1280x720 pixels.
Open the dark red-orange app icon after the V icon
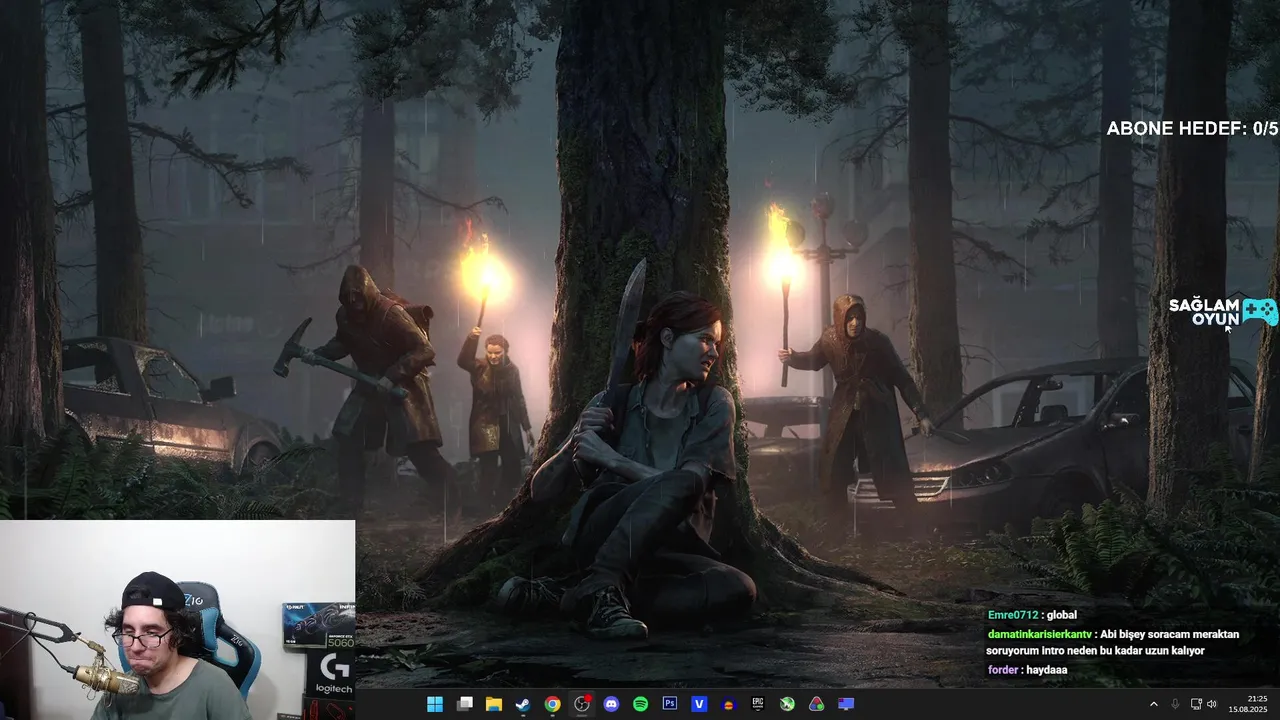[x=728, y=704]
